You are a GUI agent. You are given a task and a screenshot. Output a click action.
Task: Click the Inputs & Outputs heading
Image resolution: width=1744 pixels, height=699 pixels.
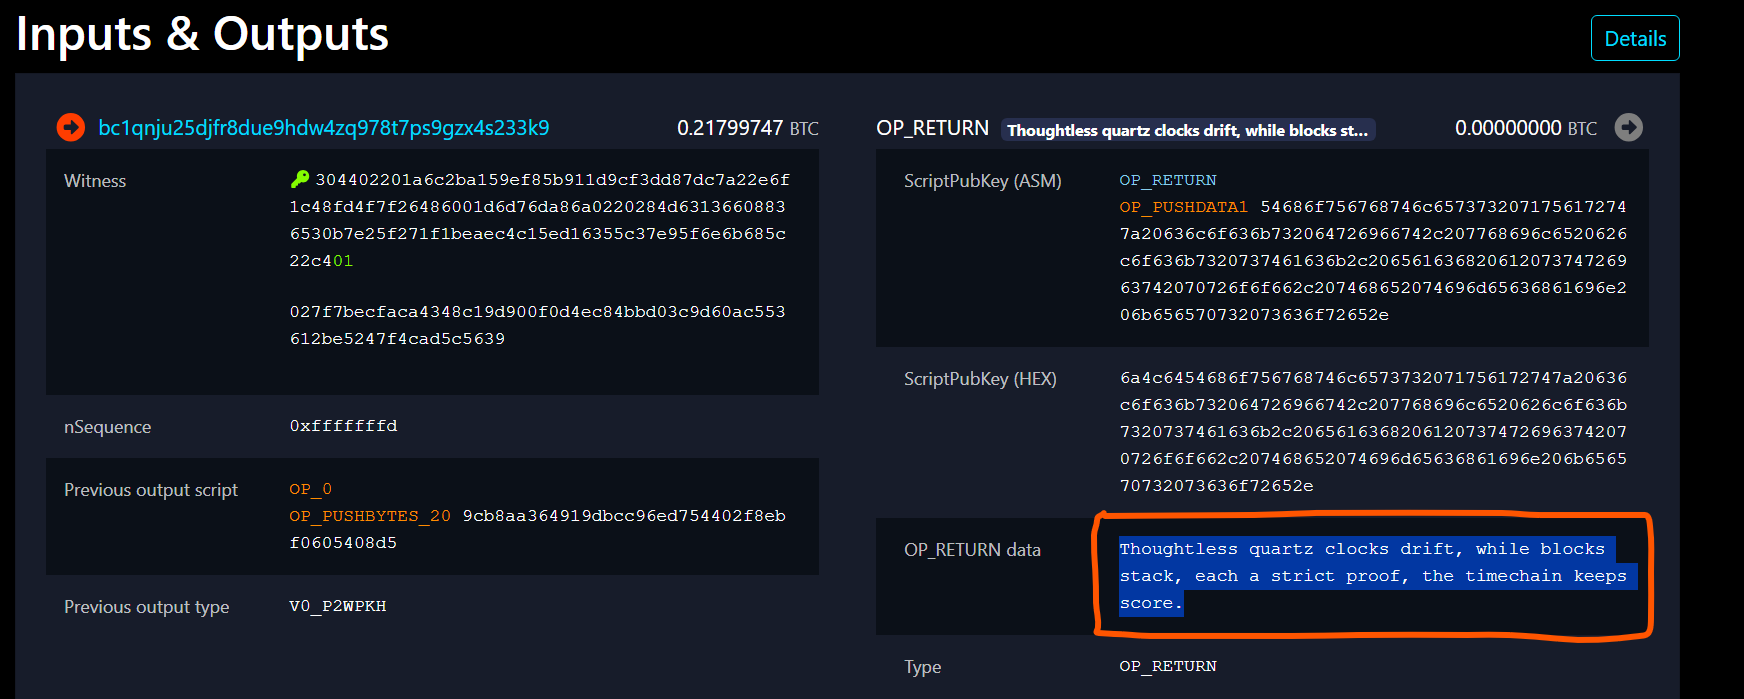202,34
